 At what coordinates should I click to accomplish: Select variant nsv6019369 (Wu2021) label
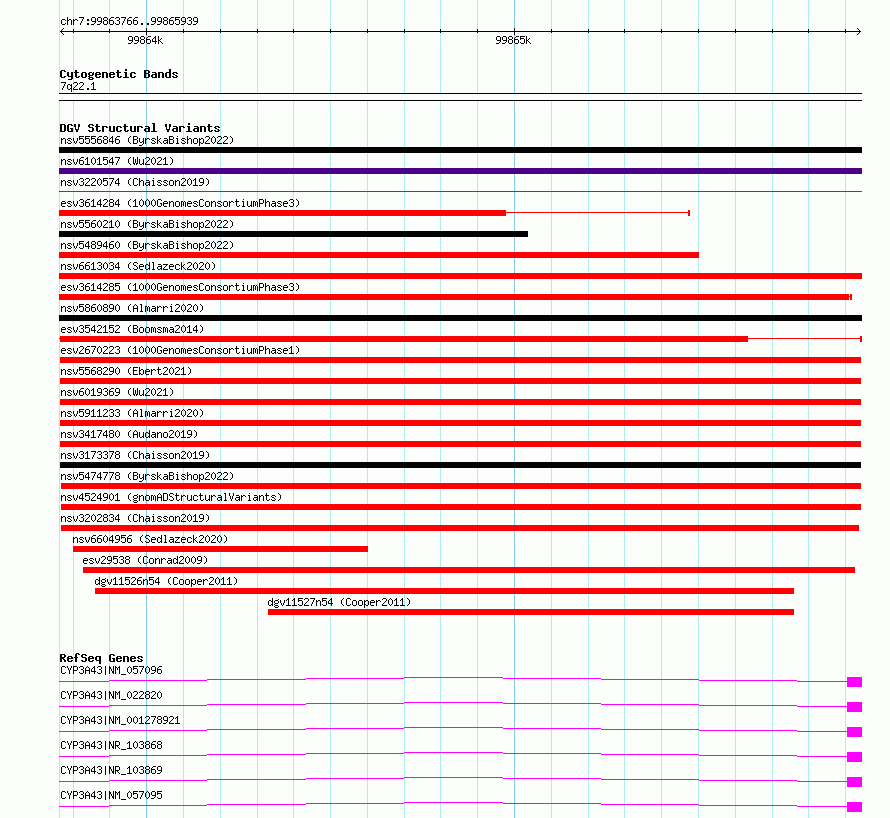pos(117,392)
